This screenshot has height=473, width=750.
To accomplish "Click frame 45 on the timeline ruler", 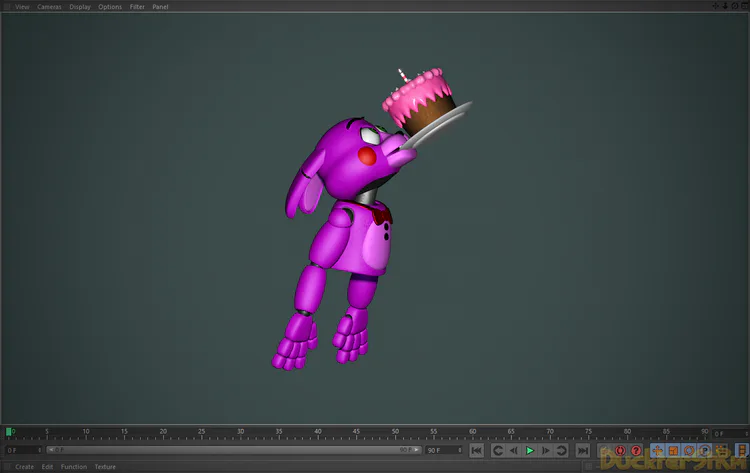I will click(x=356, y=432).
